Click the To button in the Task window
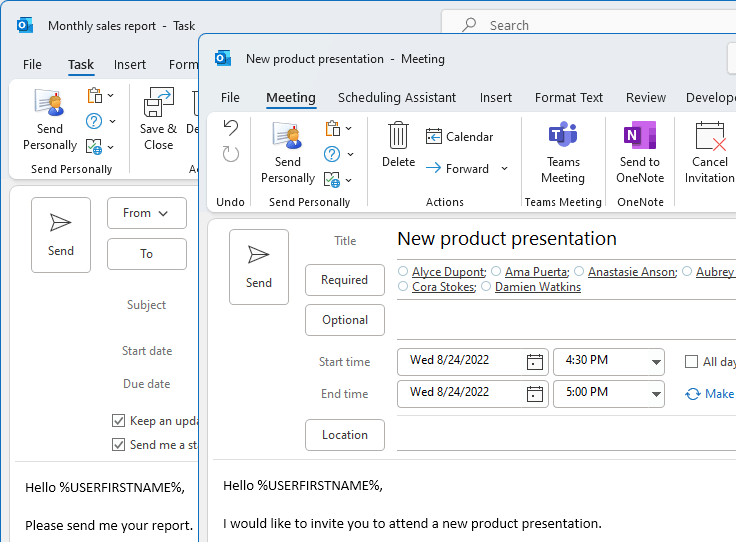This screenshot has height=542, width=736. pos(146,254)
